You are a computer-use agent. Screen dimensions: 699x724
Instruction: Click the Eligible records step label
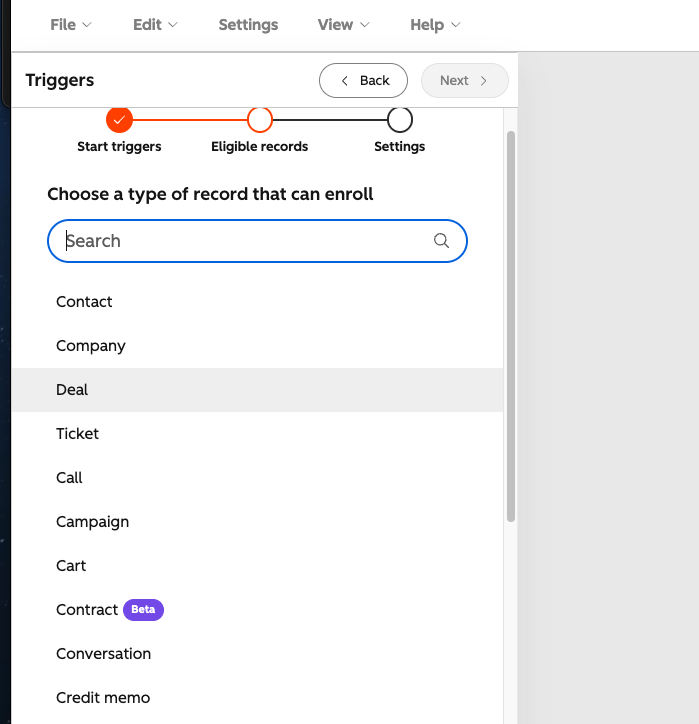[259, 146]
